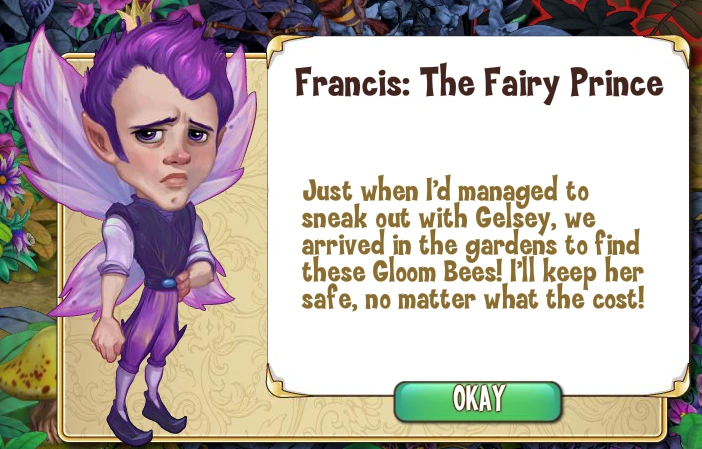Click the blue gem belt buckle

(x=168, y=283)
